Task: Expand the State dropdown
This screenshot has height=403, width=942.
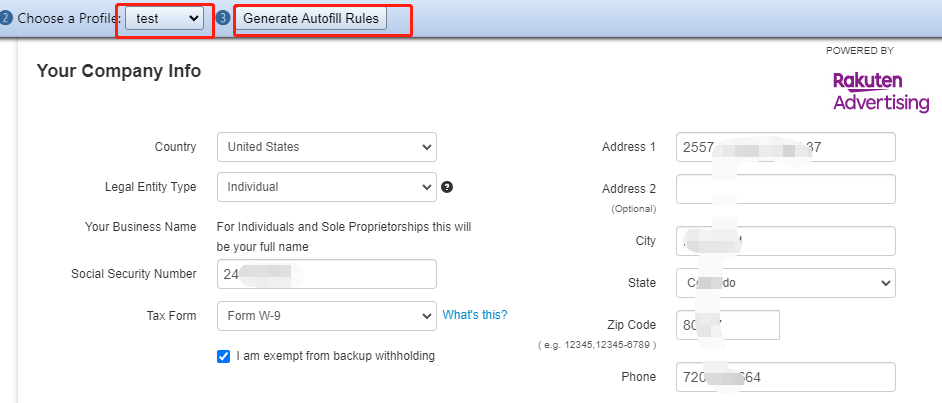Action: coord(786,283)
